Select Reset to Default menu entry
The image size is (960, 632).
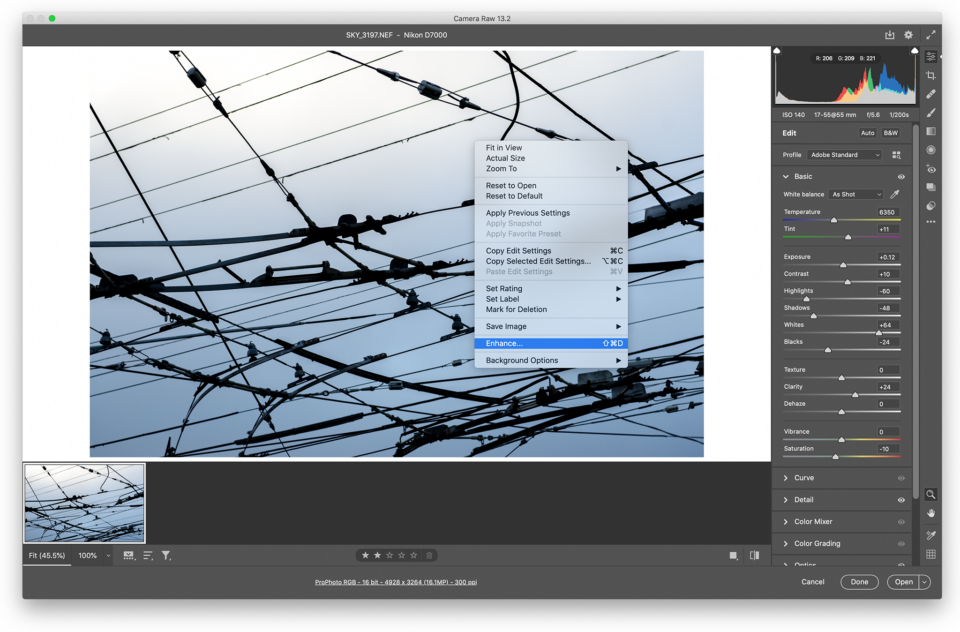[514, 196]
